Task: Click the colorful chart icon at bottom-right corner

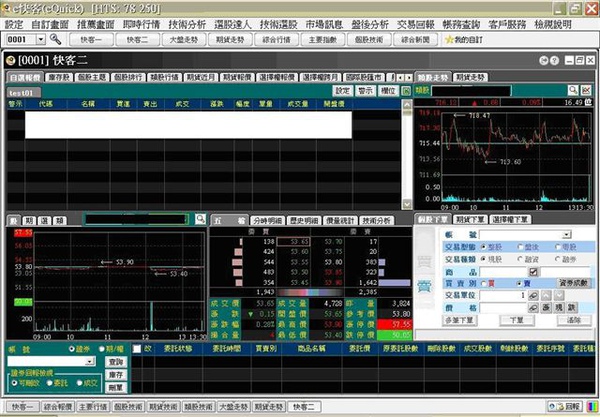Action: click(592, 406)
